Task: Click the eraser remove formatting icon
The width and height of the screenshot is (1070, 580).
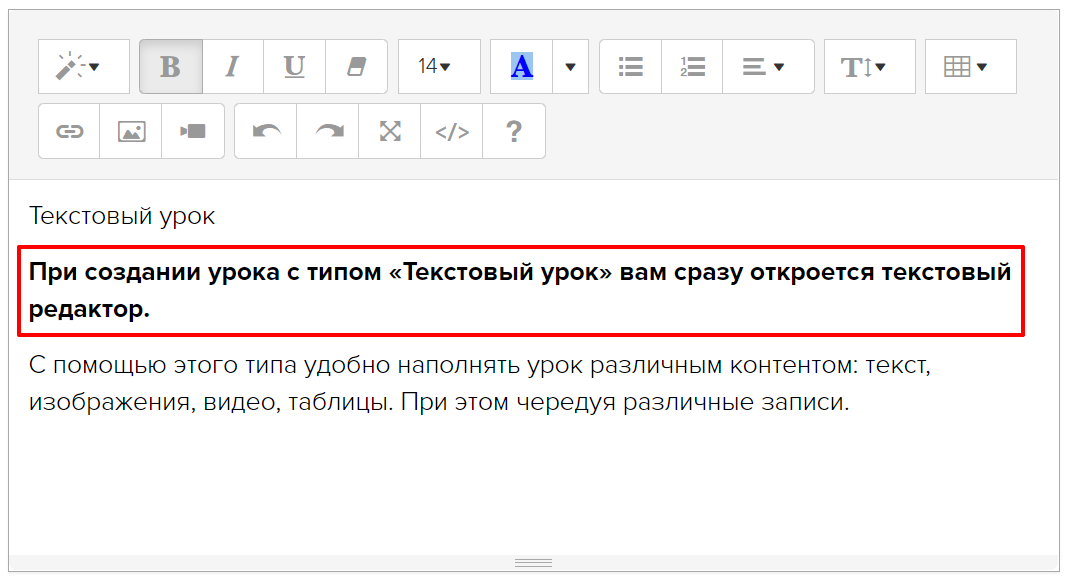Action: coord(356,67)
